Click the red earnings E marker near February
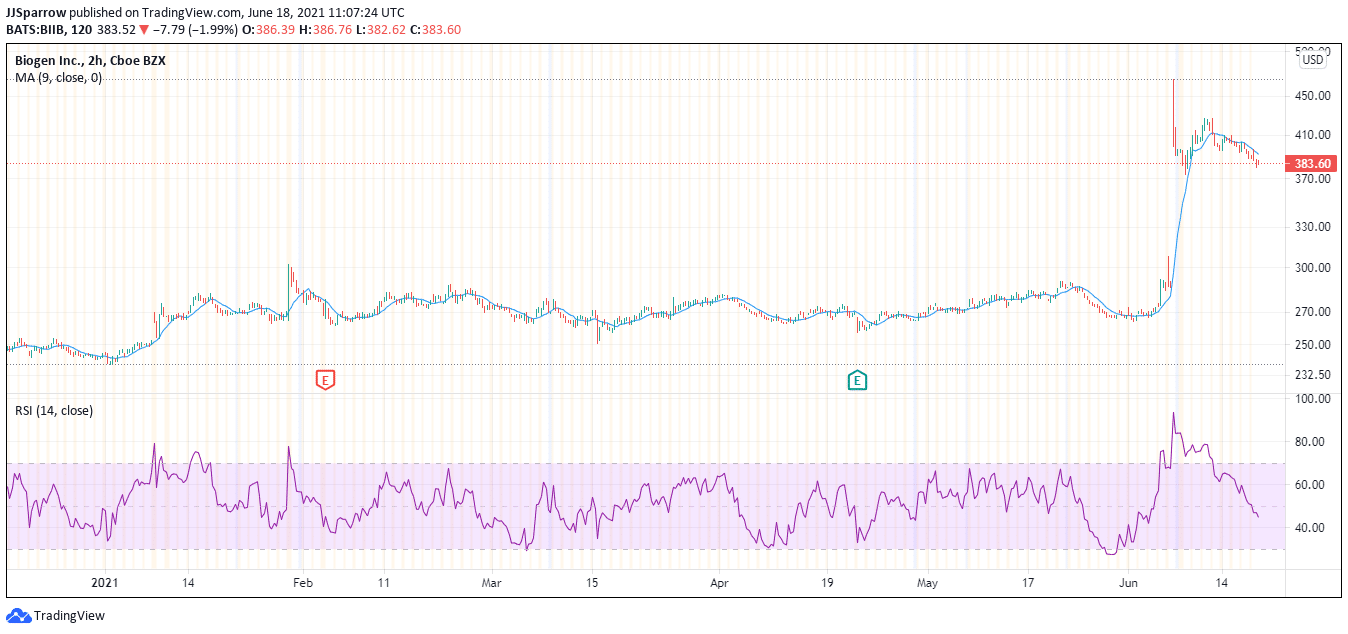The image size is (1348, 634). [325, 380]
